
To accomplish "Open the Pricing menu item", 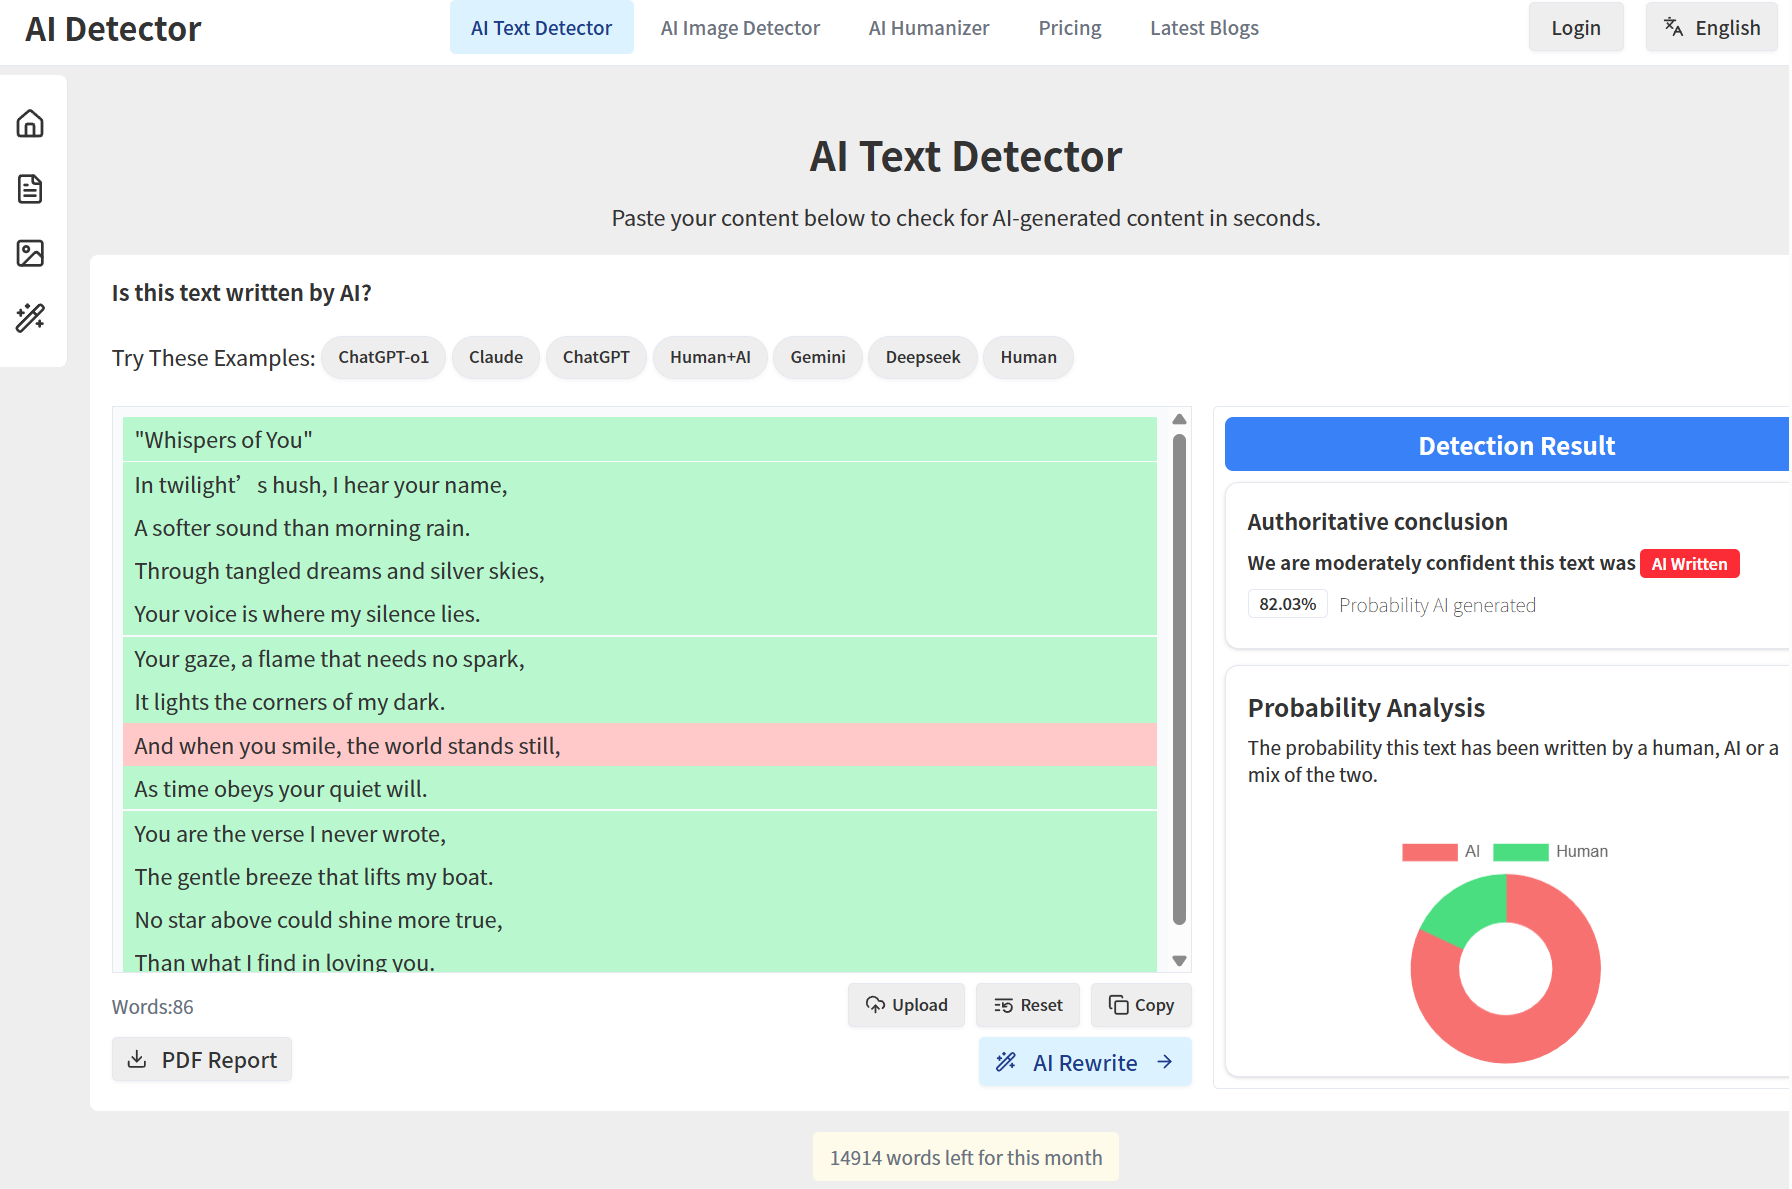I will point(1069,28).
